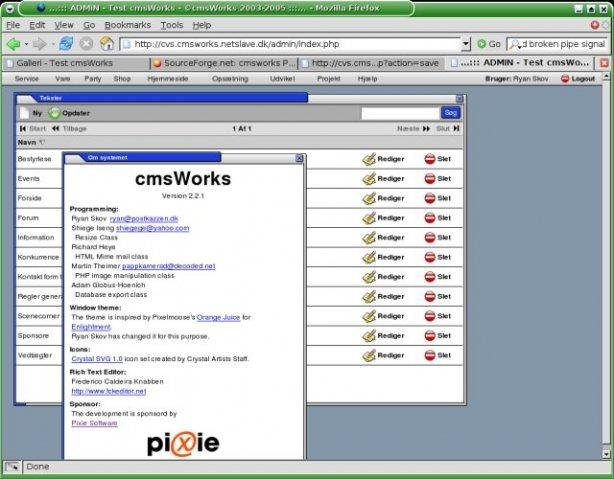The image size is (614, 479).
Task: Open the fckeditor.net website link
Action: point(108,391)
